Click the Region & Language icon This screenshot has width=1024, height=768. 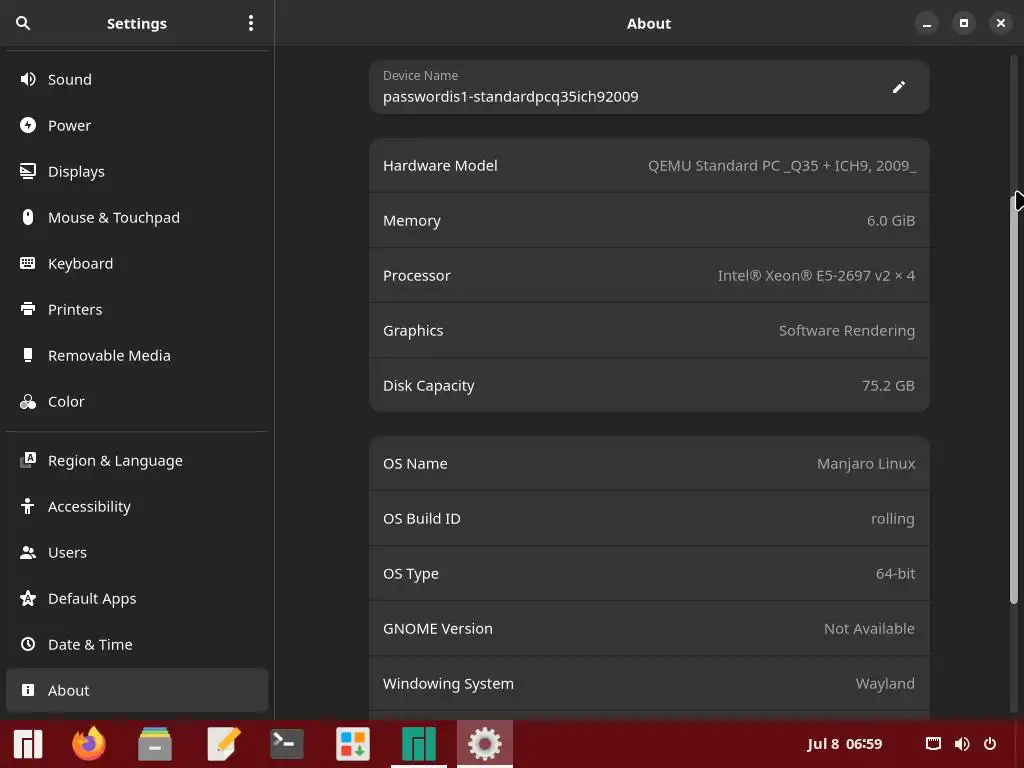point(27,460)
